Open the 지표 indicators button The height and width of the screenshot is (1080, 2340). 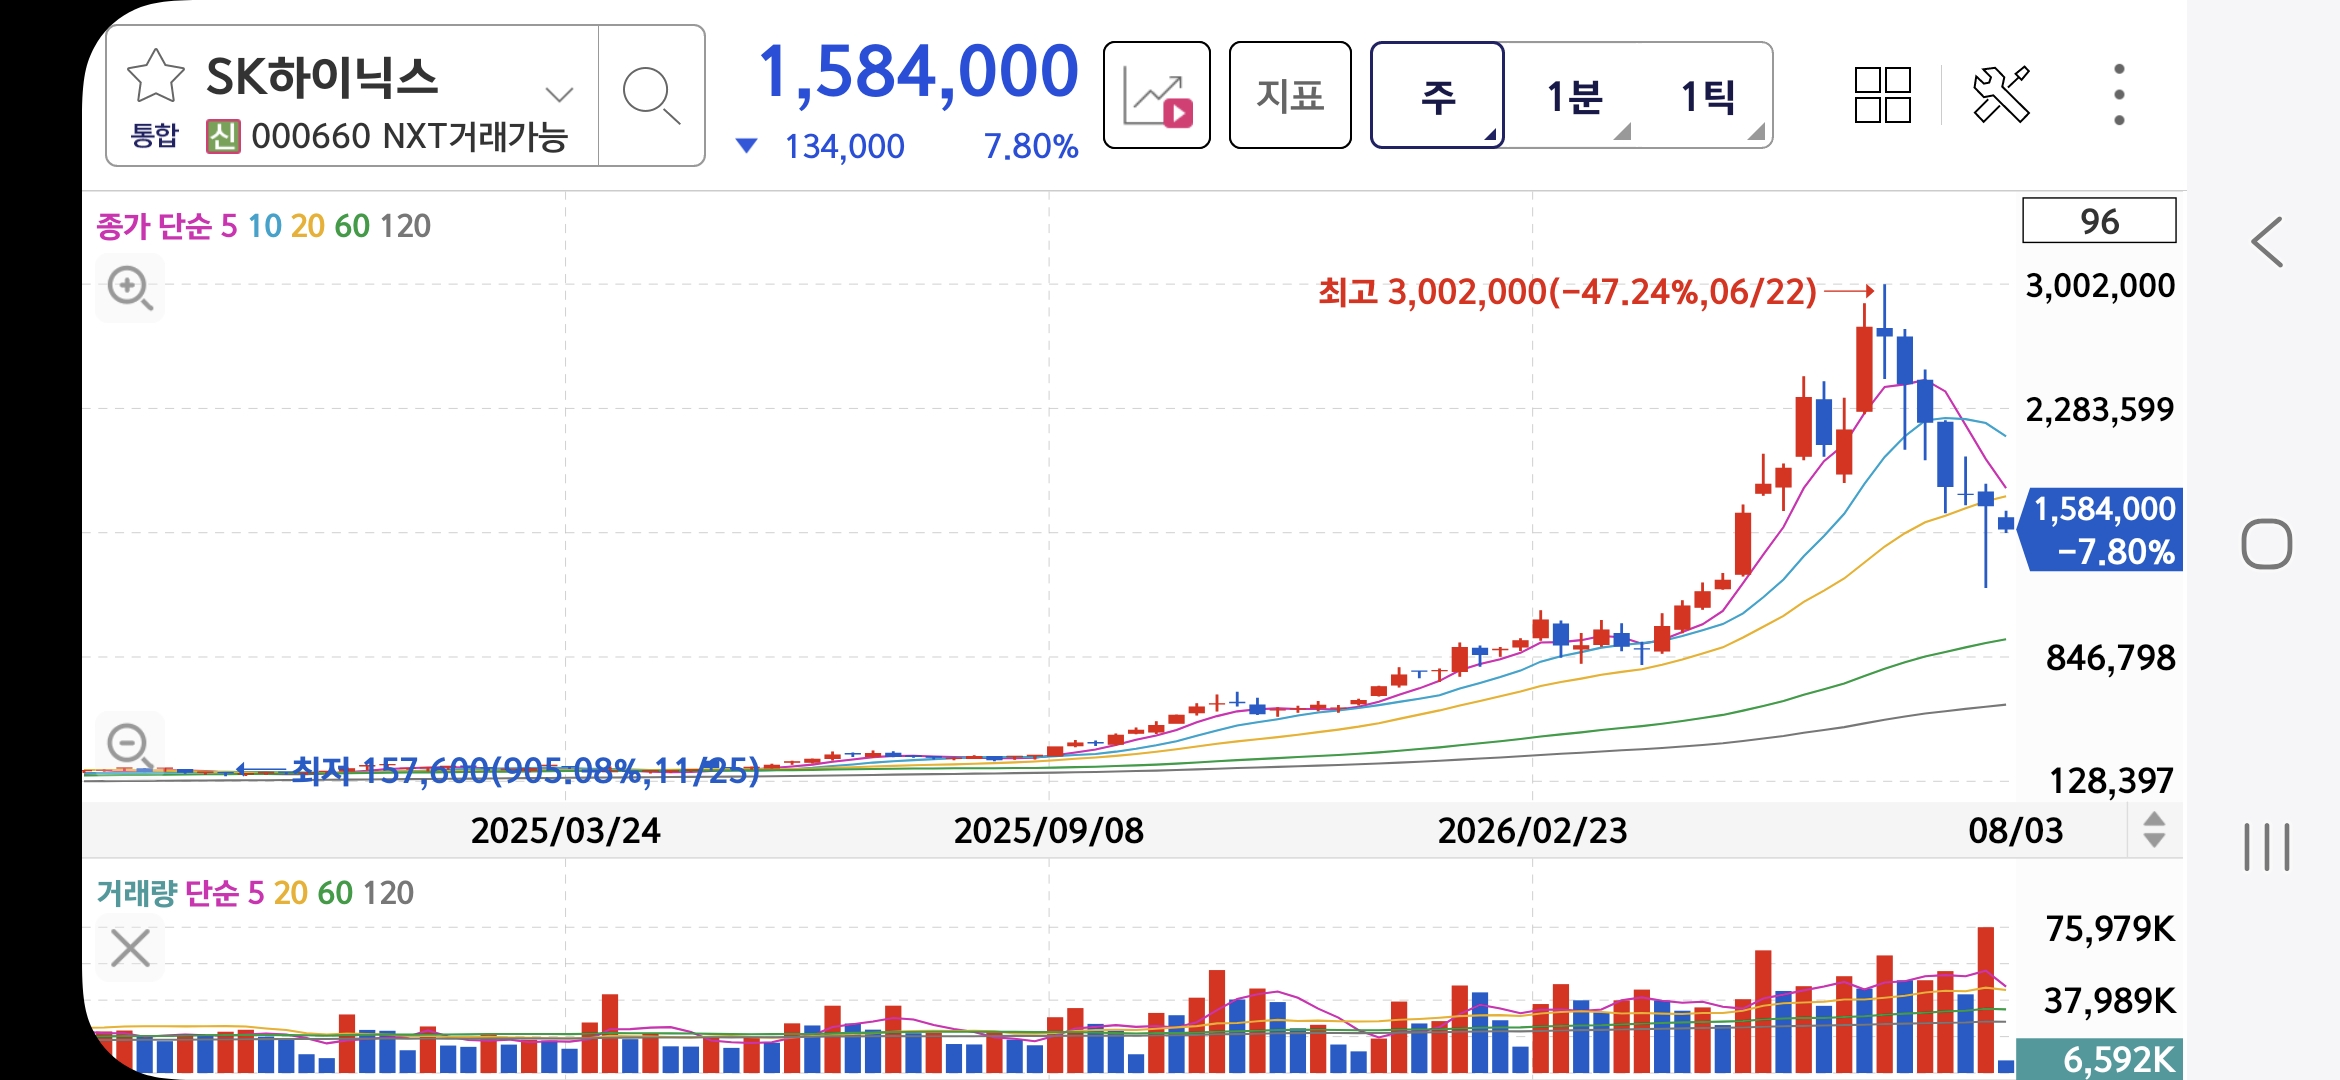(x=1290, y=96)
